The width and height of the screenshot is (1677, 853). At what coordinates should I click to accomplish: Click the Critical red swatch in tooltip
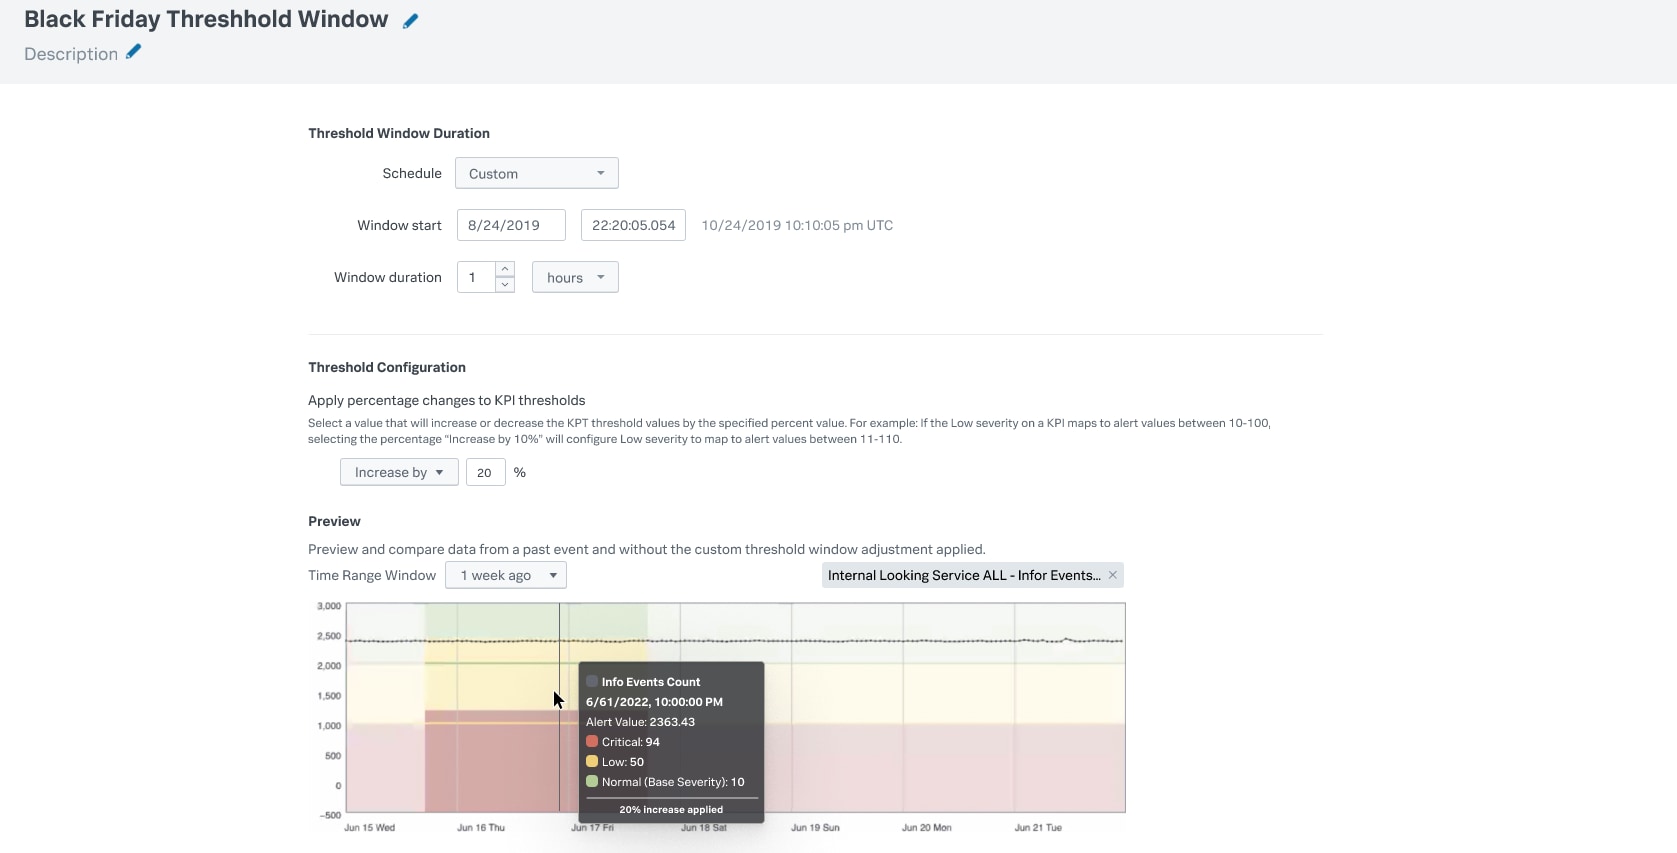(592, 742)
